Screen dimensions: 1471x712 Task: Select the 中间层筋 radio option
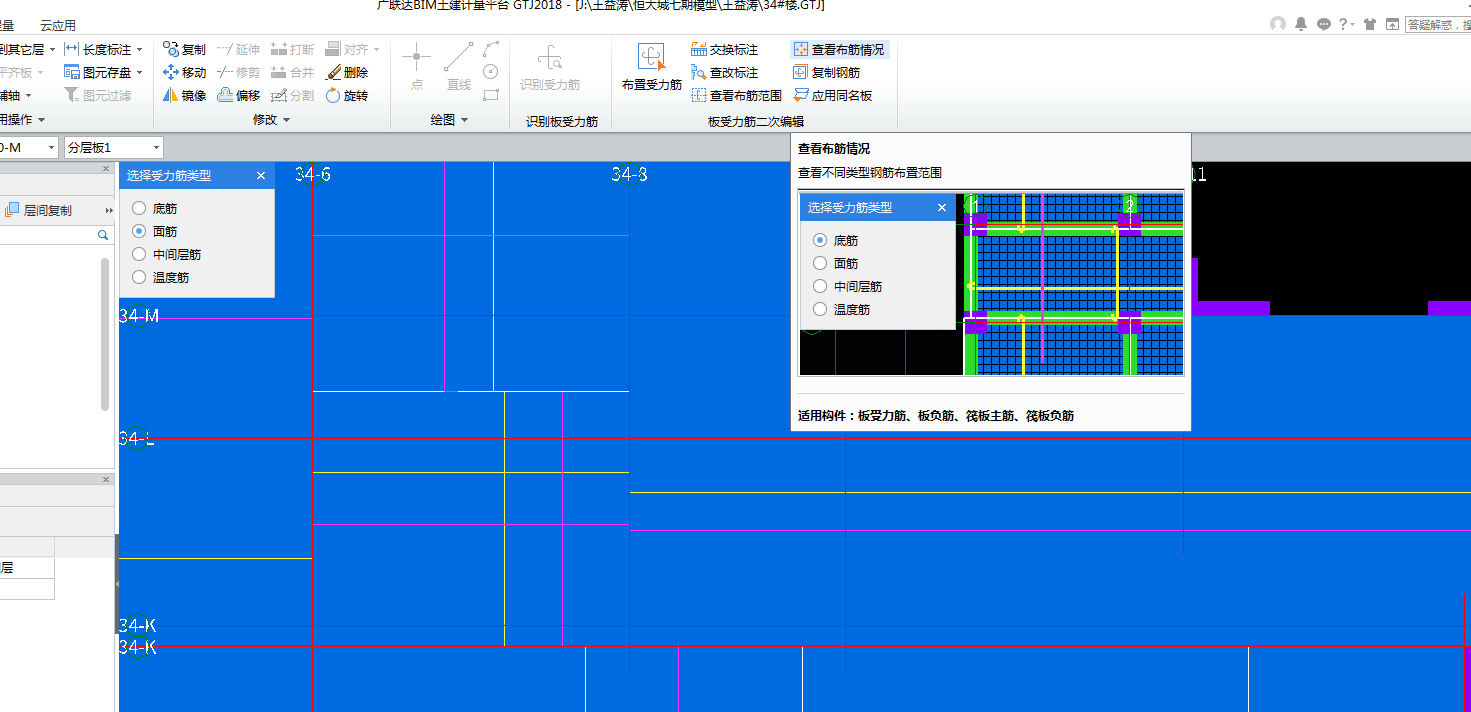click(x=139, y=255)
